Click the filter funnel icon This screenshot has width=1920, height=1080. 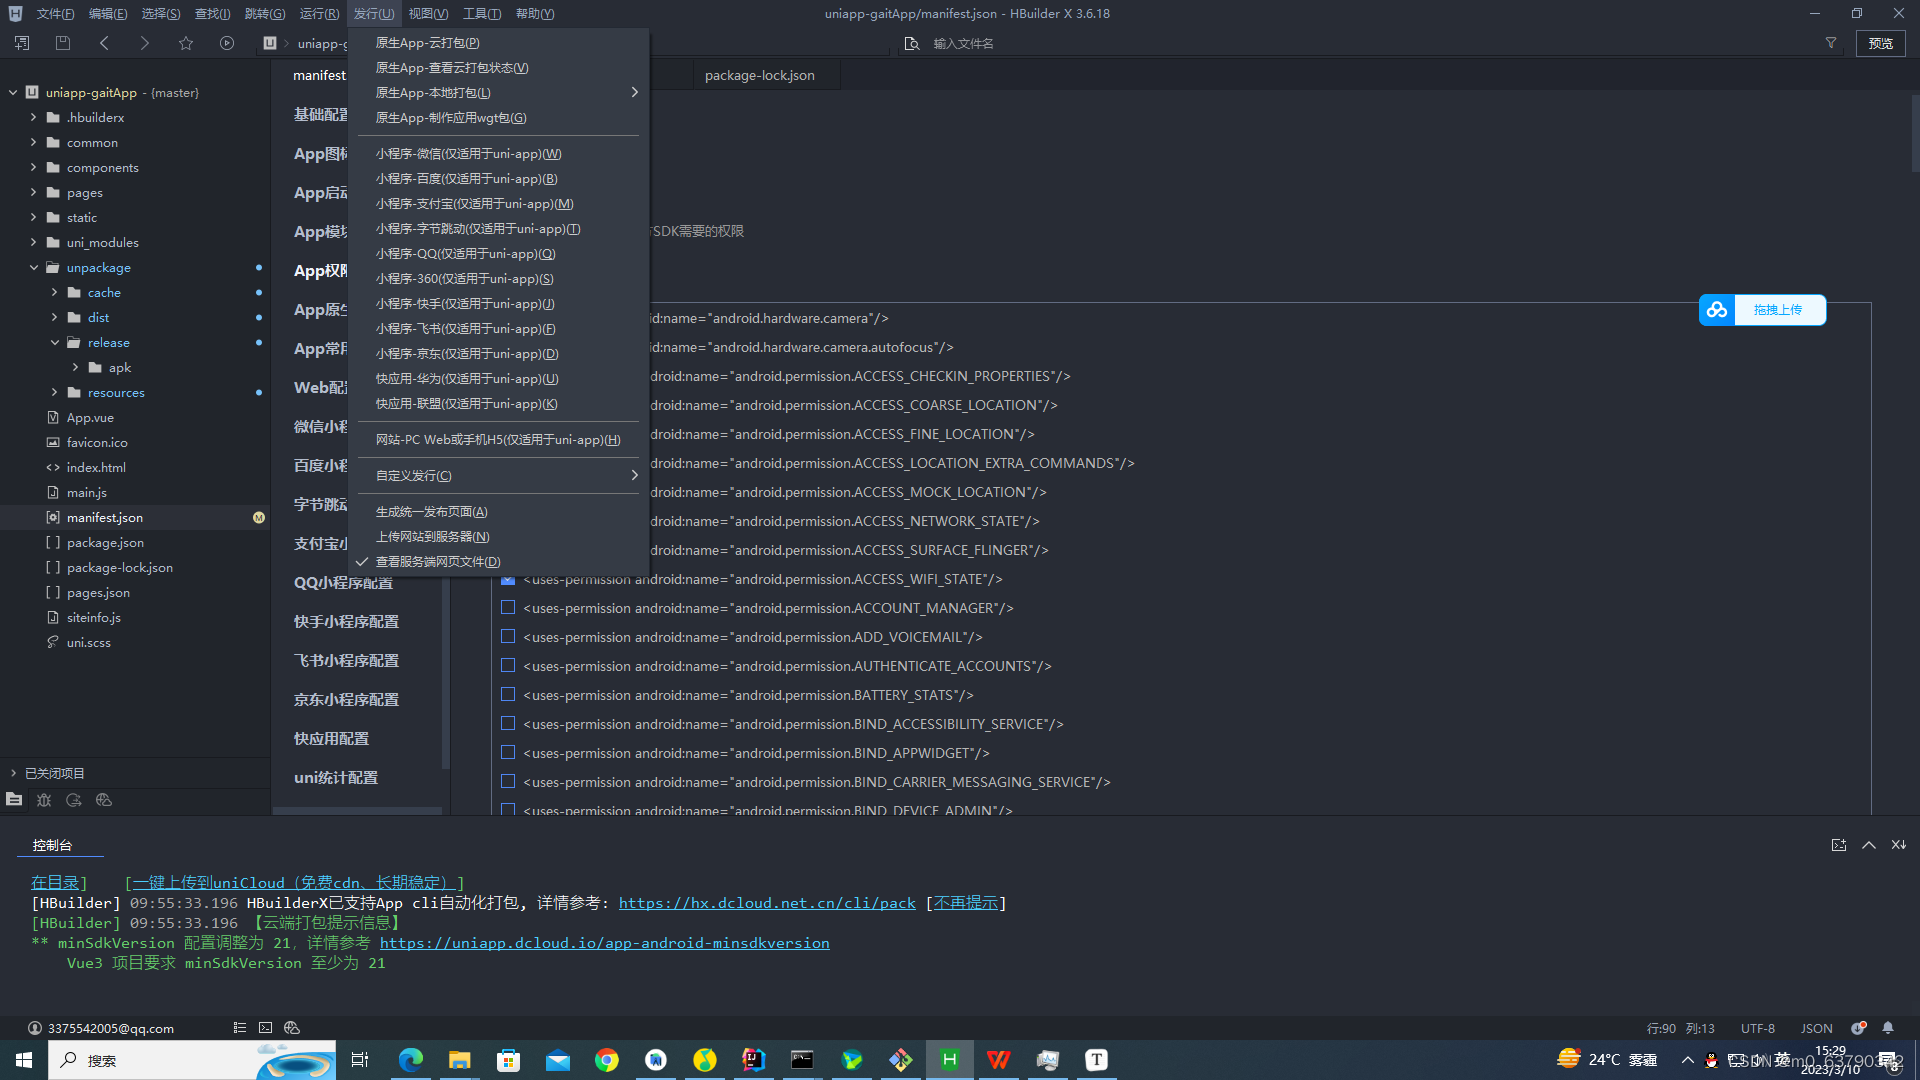coord(1831,43)
